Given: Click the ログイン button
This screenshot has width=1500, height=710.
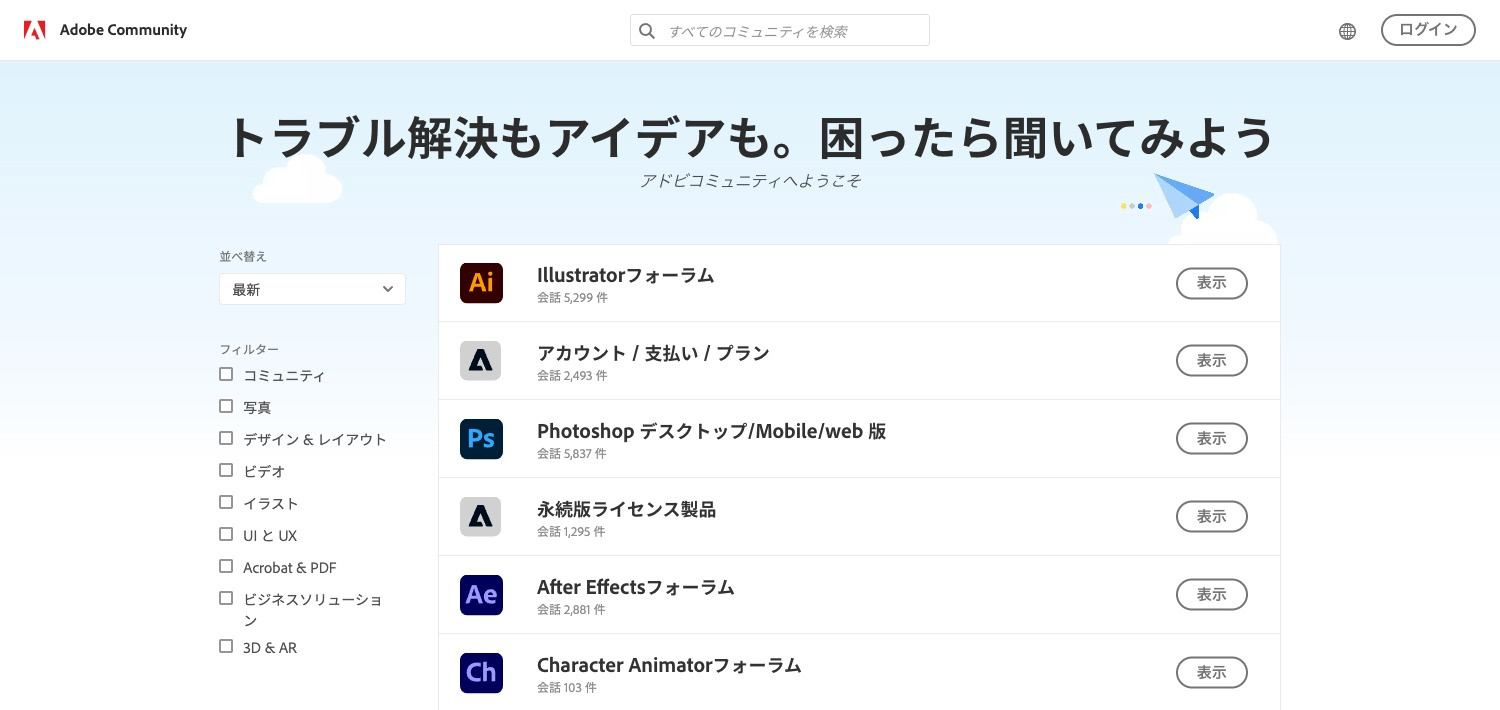Looking at the screenshot, I should coord(1428,30).
